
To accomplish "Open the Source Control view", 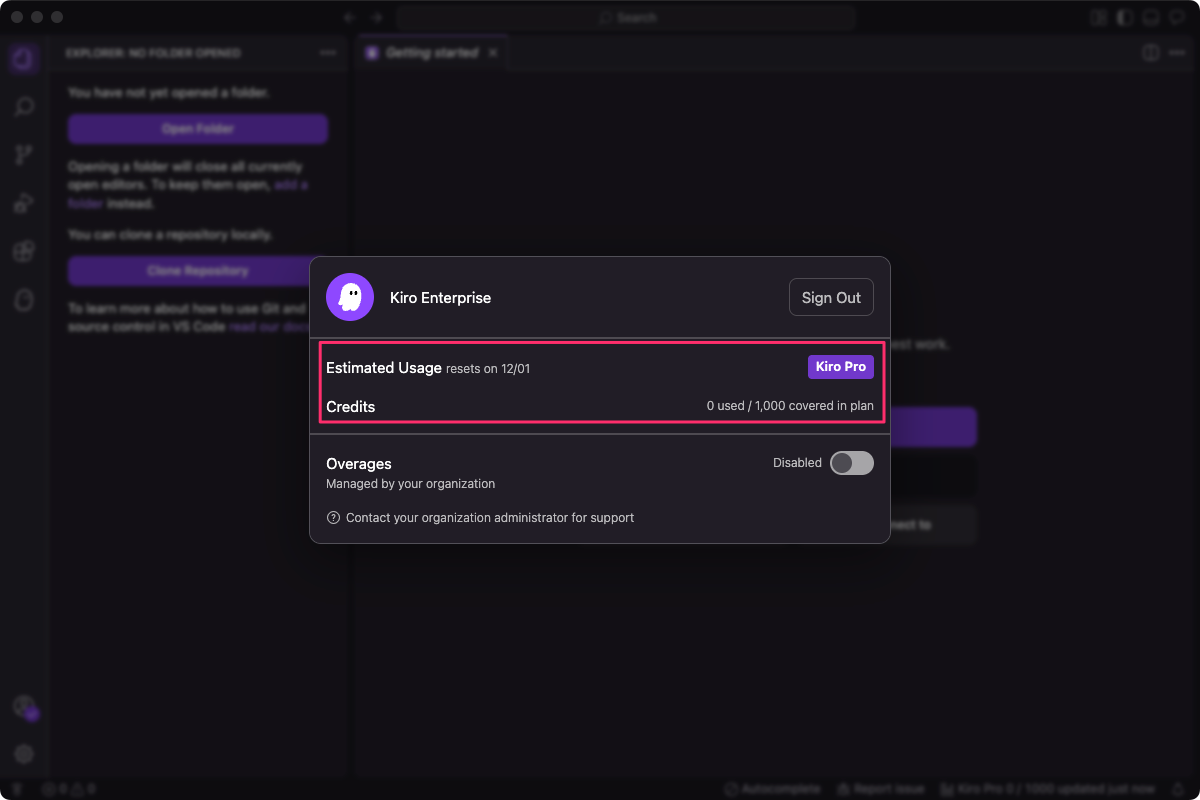I will pyautogui.click(x=24, y=155).
